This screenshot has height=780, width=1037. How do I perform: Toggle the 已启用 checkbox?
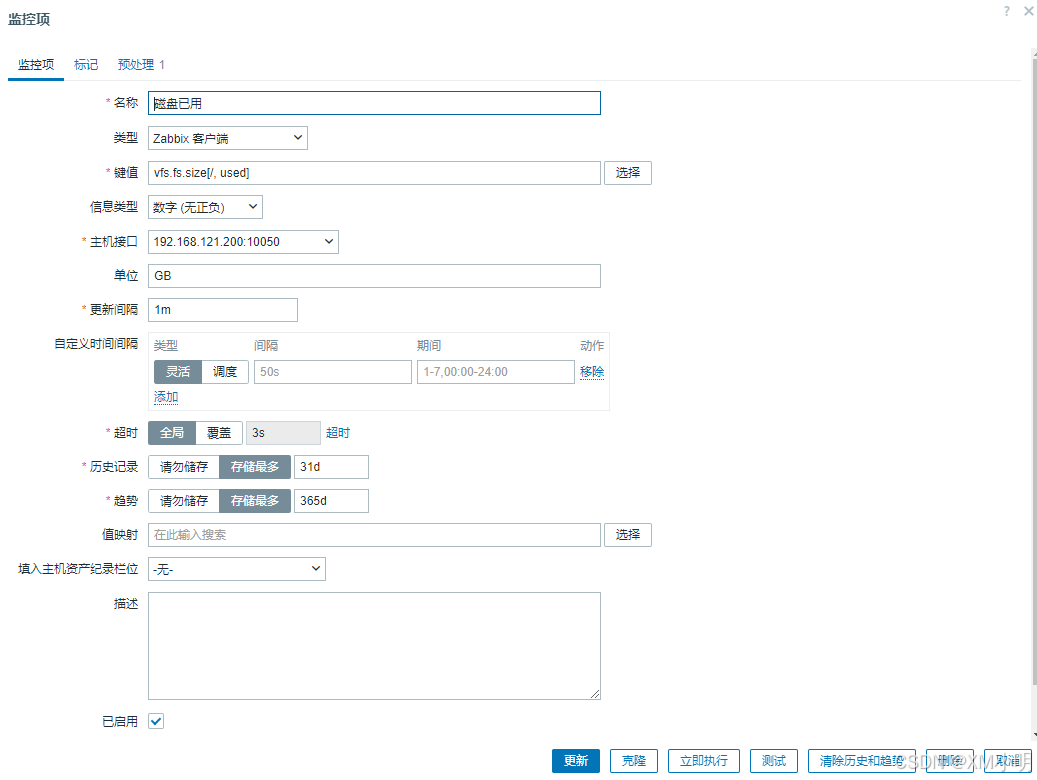pyautogui.click(x=156, y=721)
